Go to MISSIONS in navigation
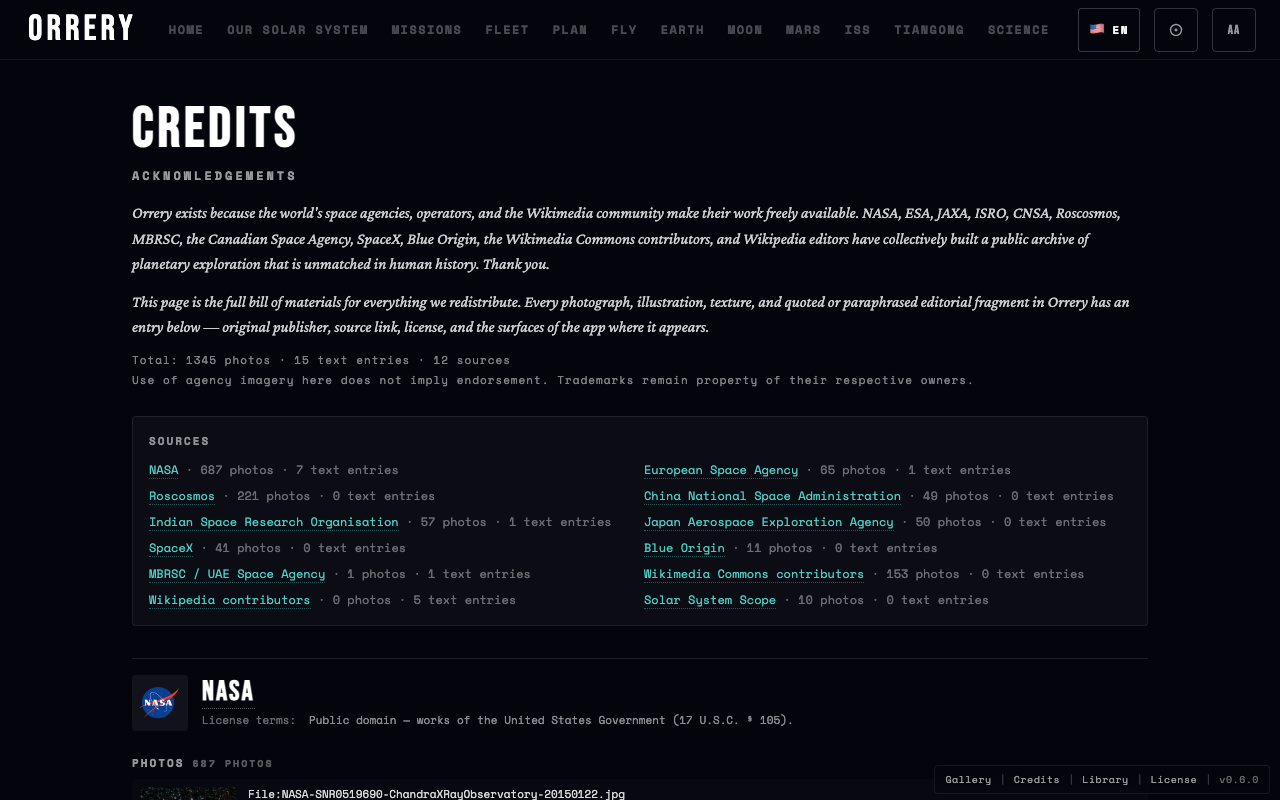Screen dimensions: 1280x800 tap(427, 30)
